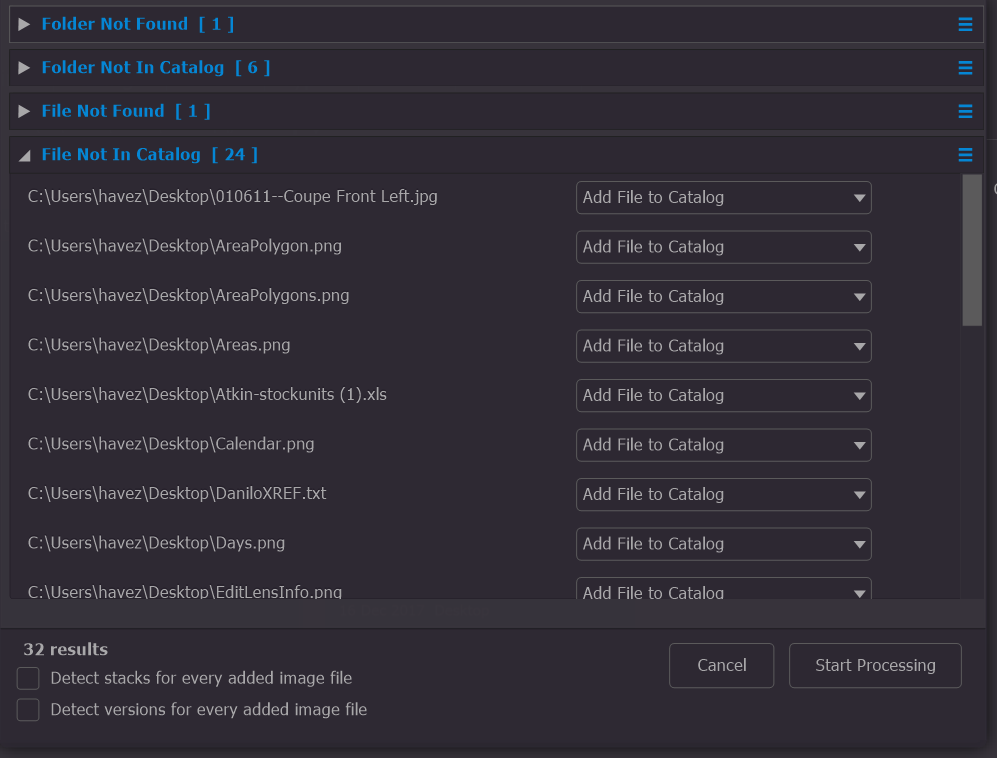Click the File Not In Catalog [ 24 ] header
The width and height of the screenshot is (997, 758).
pyautogui.click(x=149, y=155)
